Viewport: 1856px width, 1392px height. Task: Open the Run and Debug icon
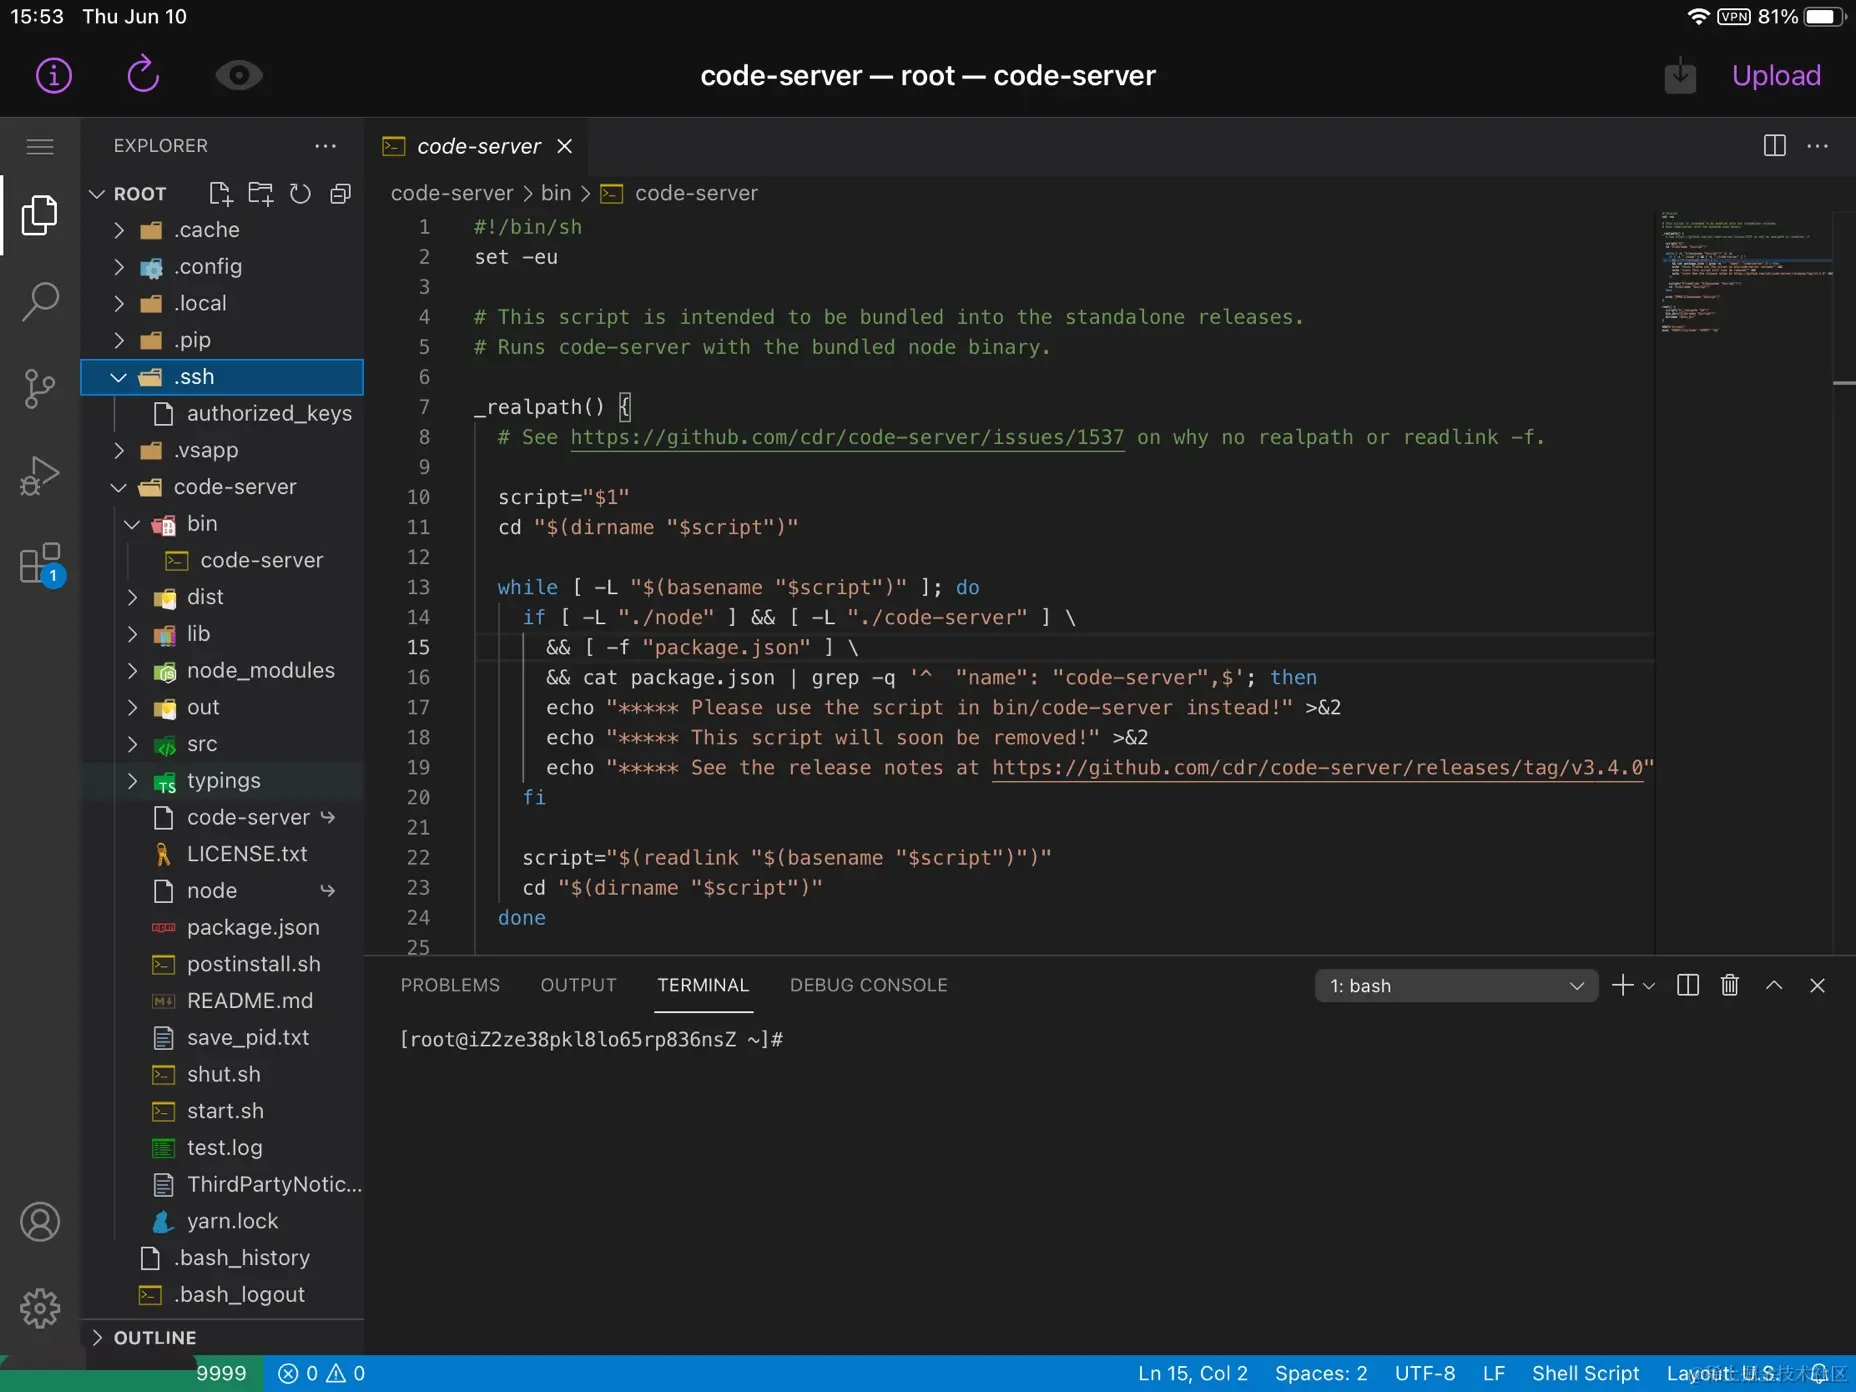coord(40,475)
